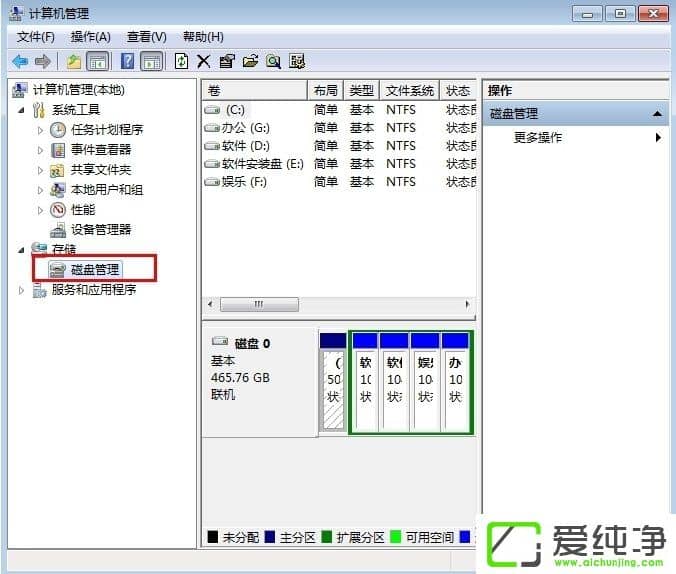Click the Properties toolbar icon
This screenshot has width=676, height=574.
click(227, 62)
